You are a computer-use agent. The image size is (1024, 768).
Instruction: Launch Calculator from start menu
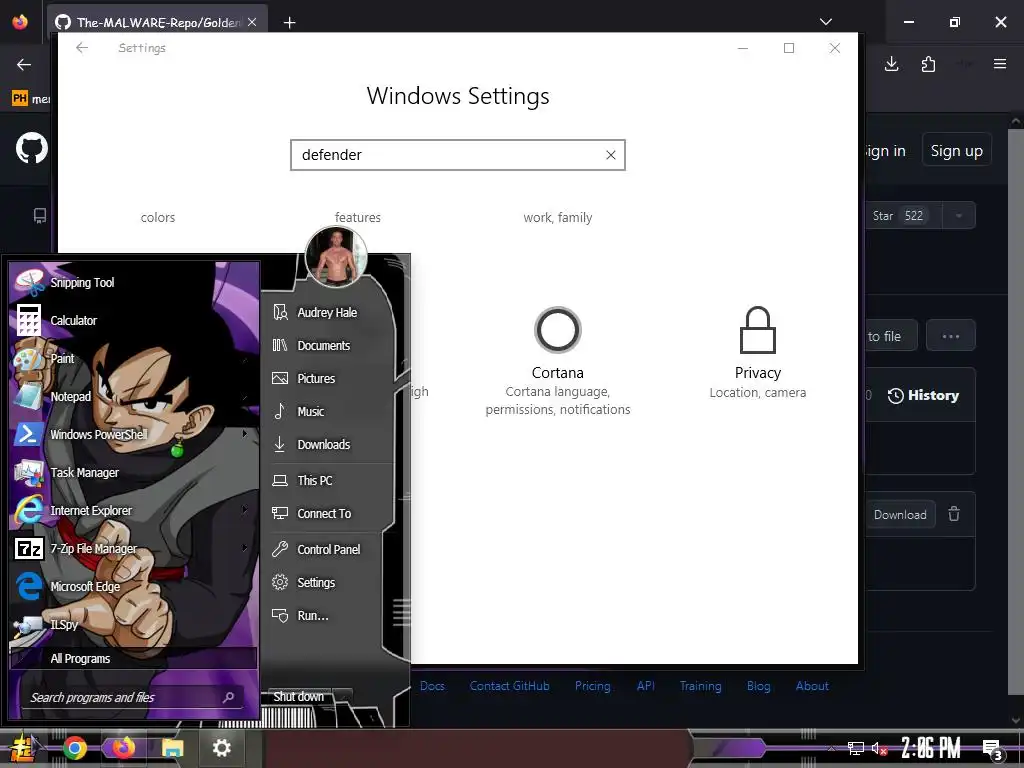tap(133, 320)
